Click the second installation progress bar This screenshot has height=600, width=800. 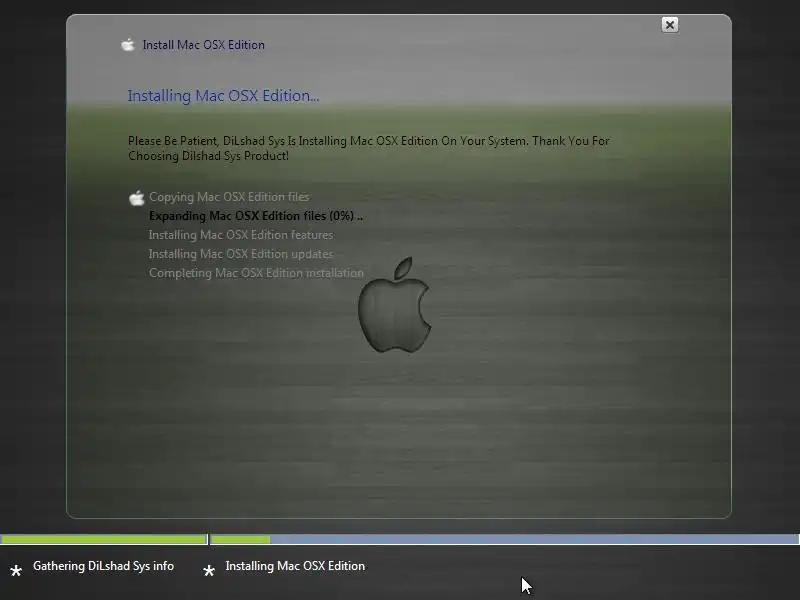pos(505,539)
